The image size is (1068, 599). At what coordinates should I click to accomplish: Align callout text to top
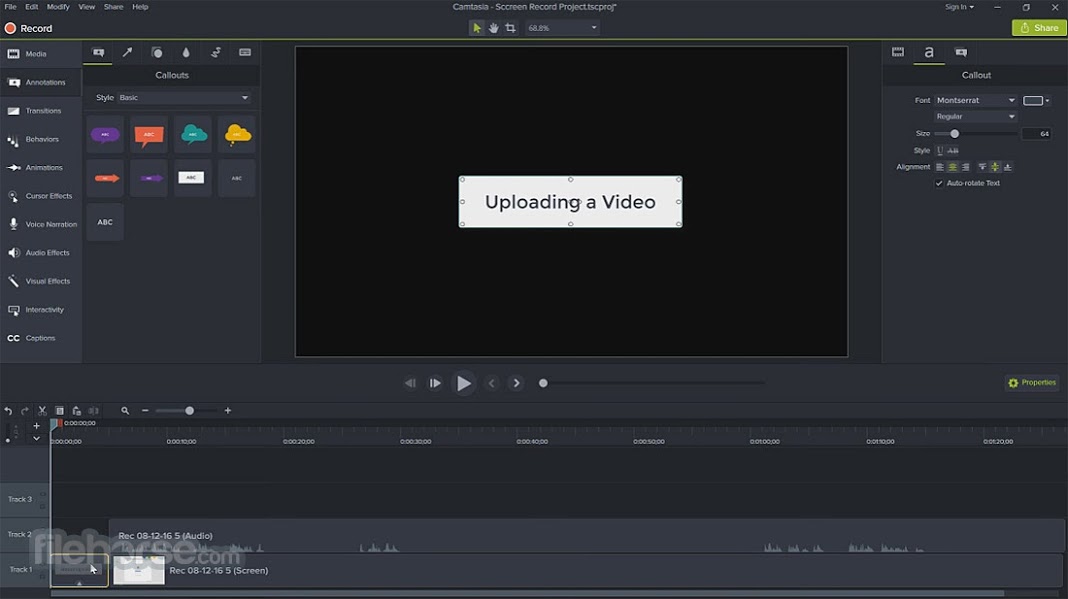pos(981,167)
